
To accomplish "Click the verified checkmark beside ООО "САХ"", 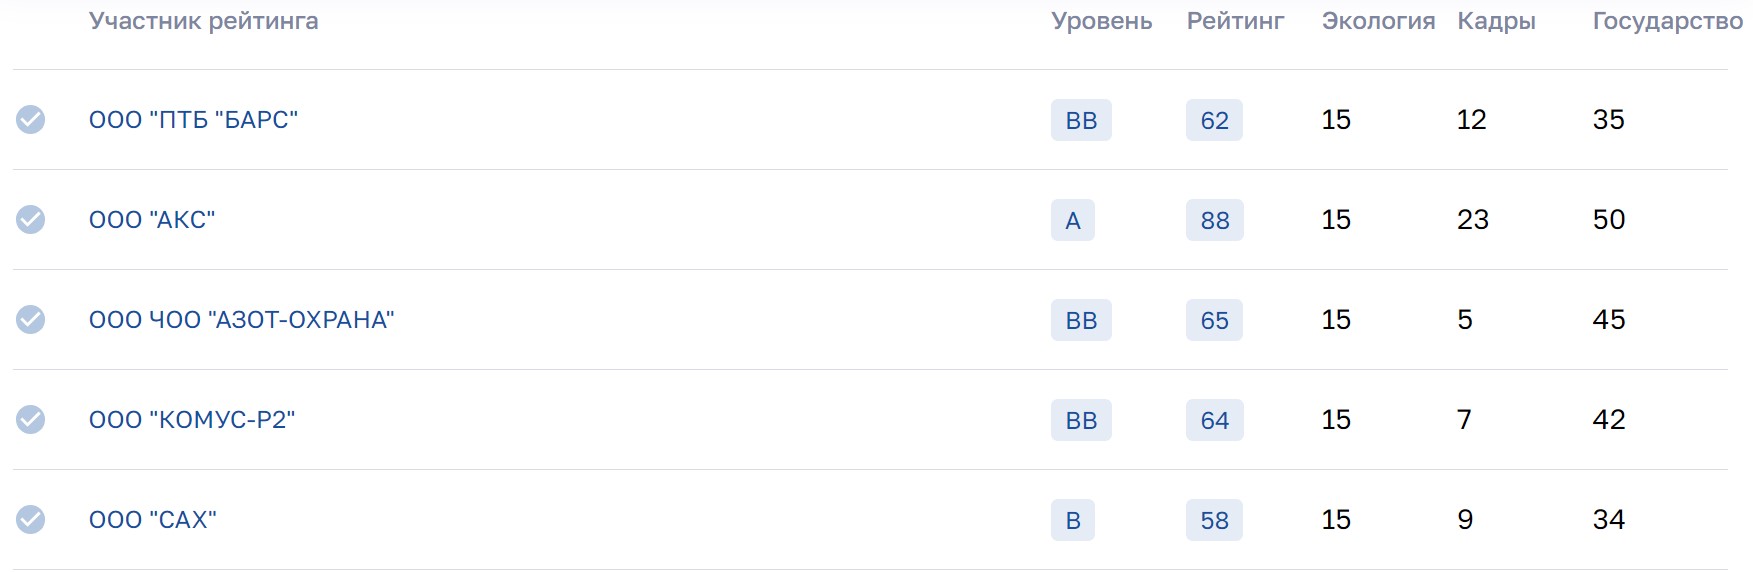I will point(31,520).
